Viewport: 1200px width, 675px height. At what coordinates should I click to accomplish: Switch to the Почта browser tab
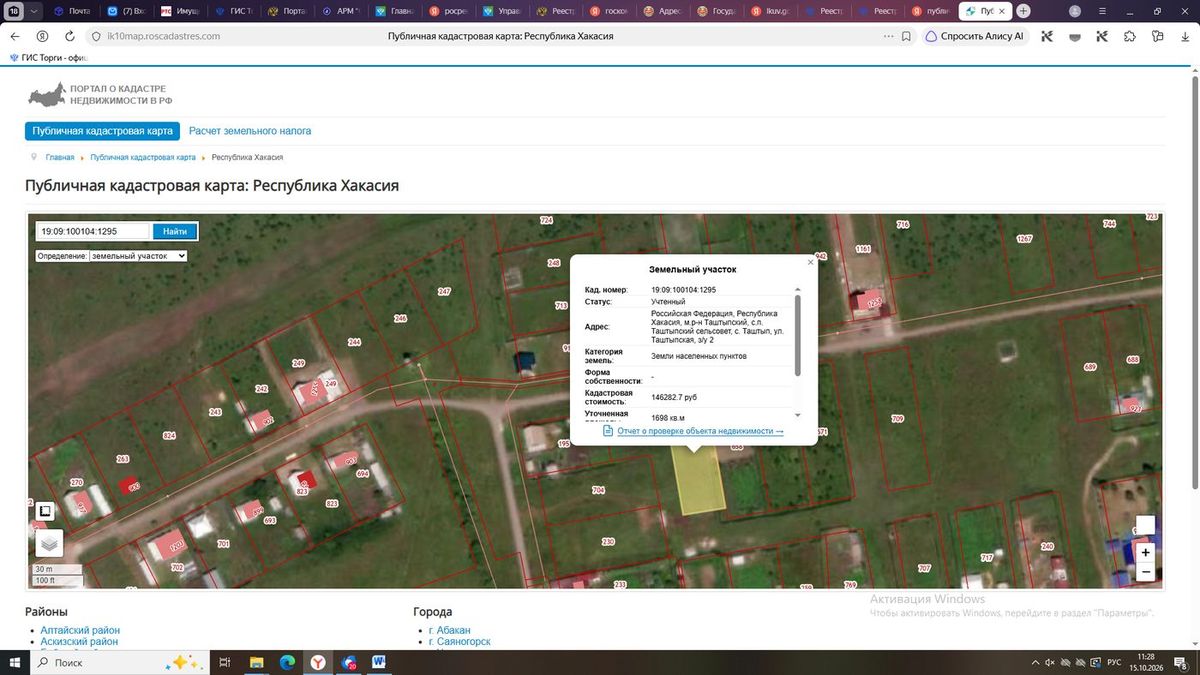tap(71, 11)
